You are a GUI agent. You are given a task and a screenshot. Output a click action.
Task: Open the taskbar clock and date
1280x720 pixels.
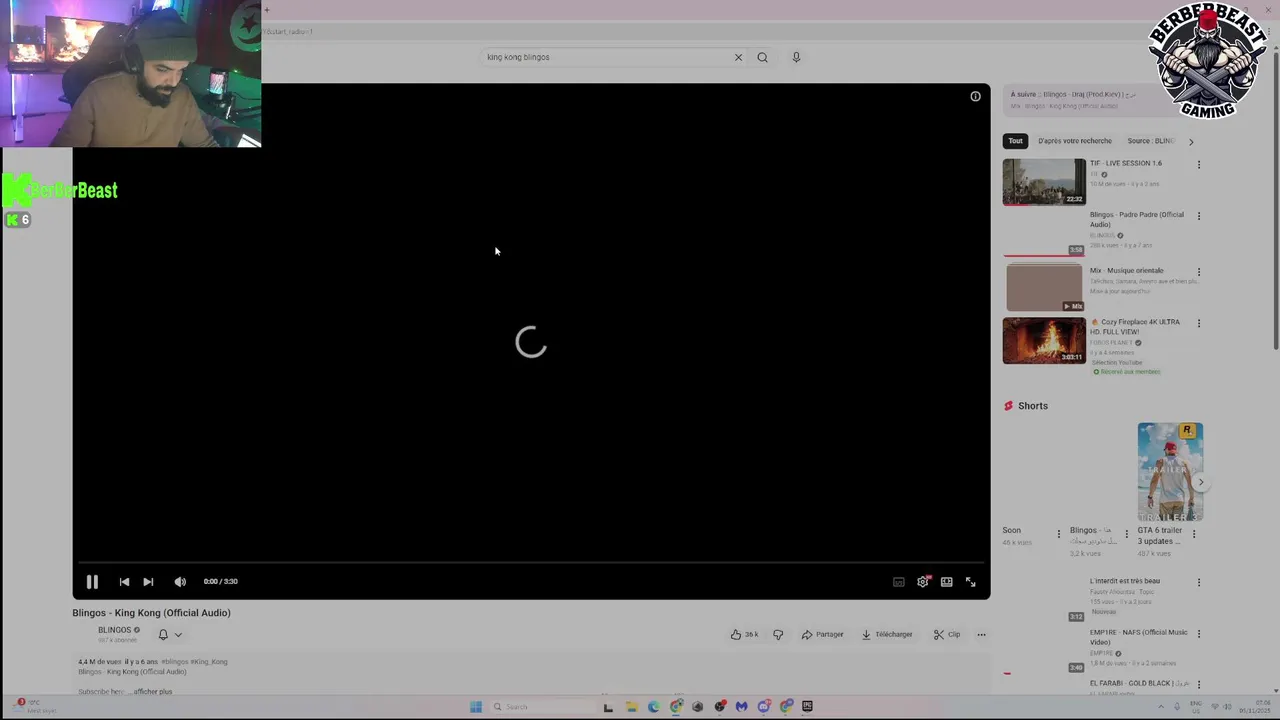click(1255, 707)
